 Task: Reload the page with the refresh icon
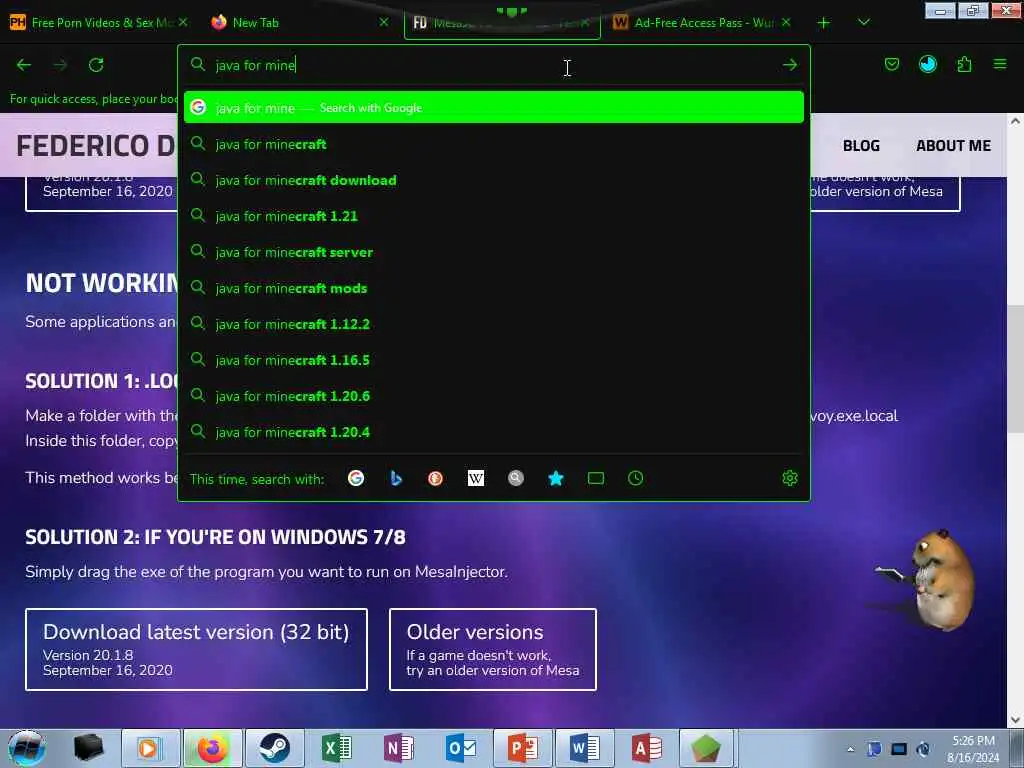[96, 65]
